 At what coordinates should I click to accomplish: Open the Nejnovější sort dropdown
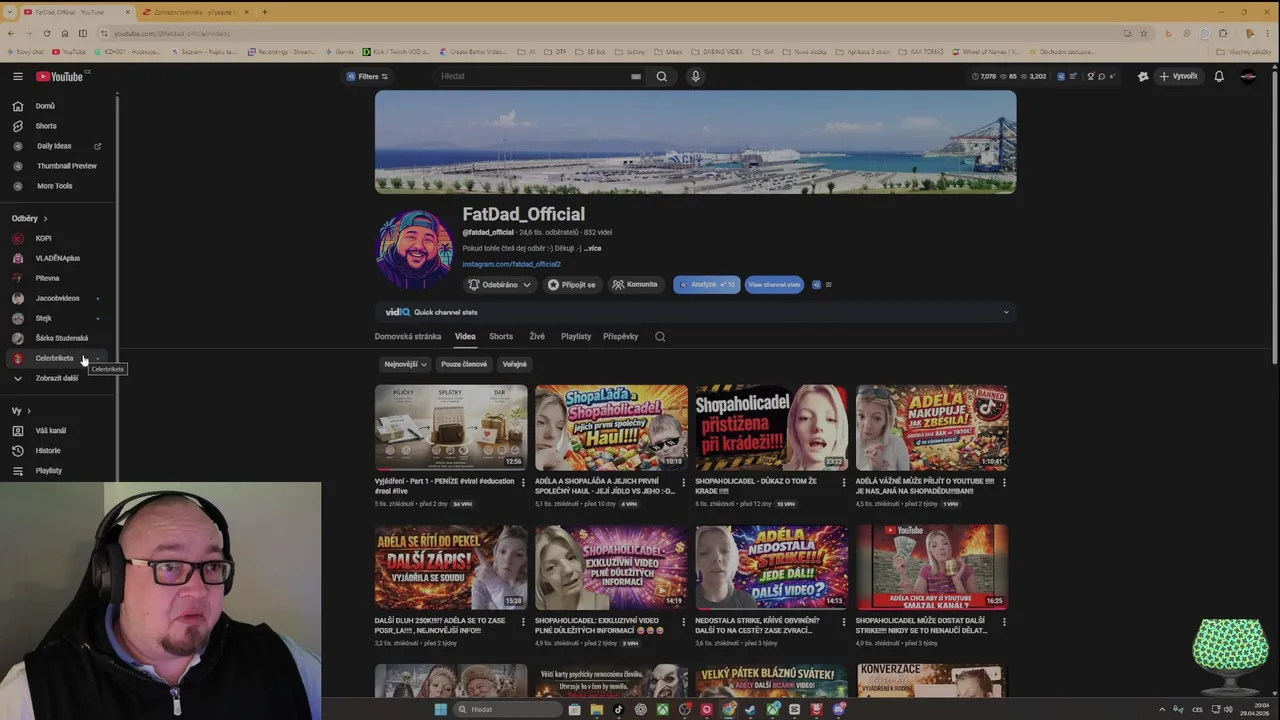click(405, 364)
